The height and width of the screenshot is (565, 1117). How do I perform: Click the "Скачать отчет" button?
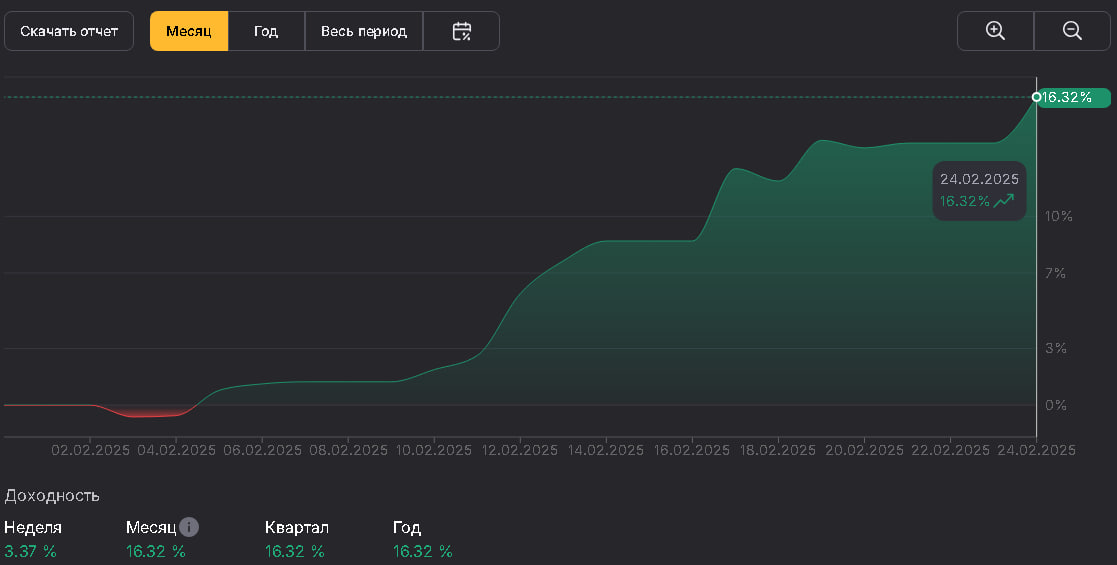coord(69,31)
